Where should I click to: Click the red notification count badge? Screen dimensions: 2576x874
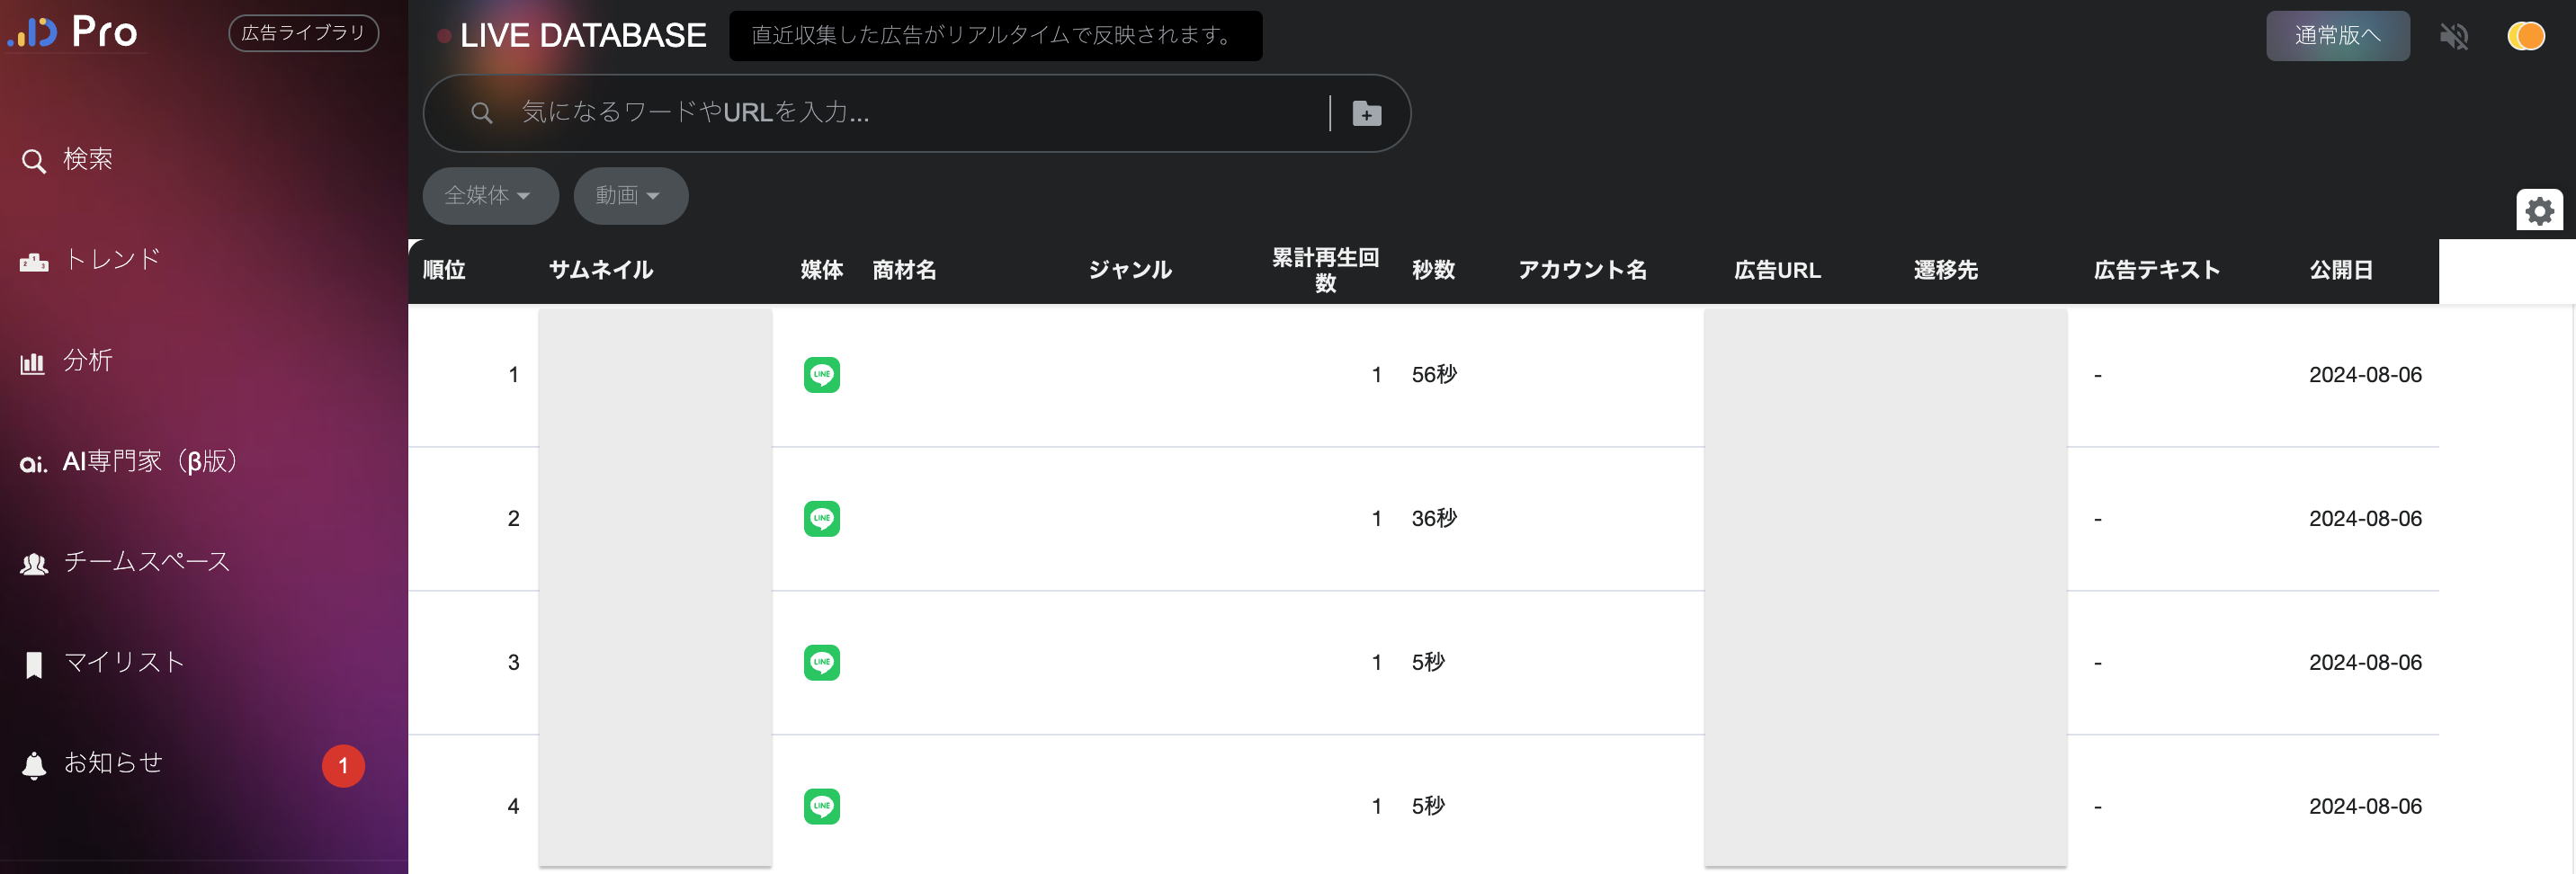click(343, 766)
